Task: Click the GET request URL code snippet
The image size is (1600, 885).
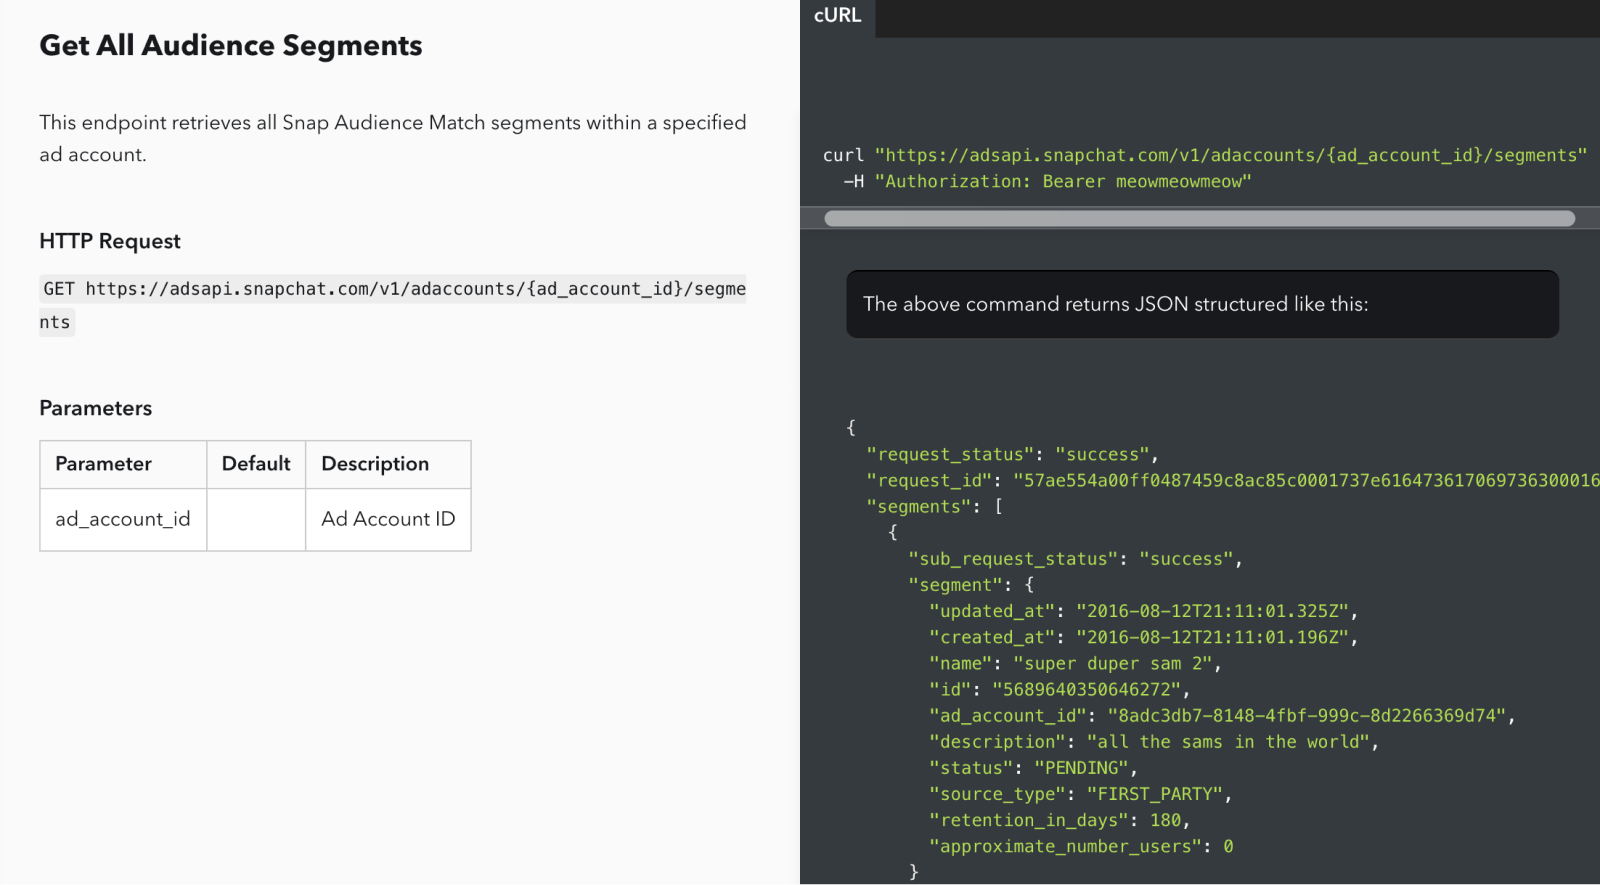Action: point(394,290)
